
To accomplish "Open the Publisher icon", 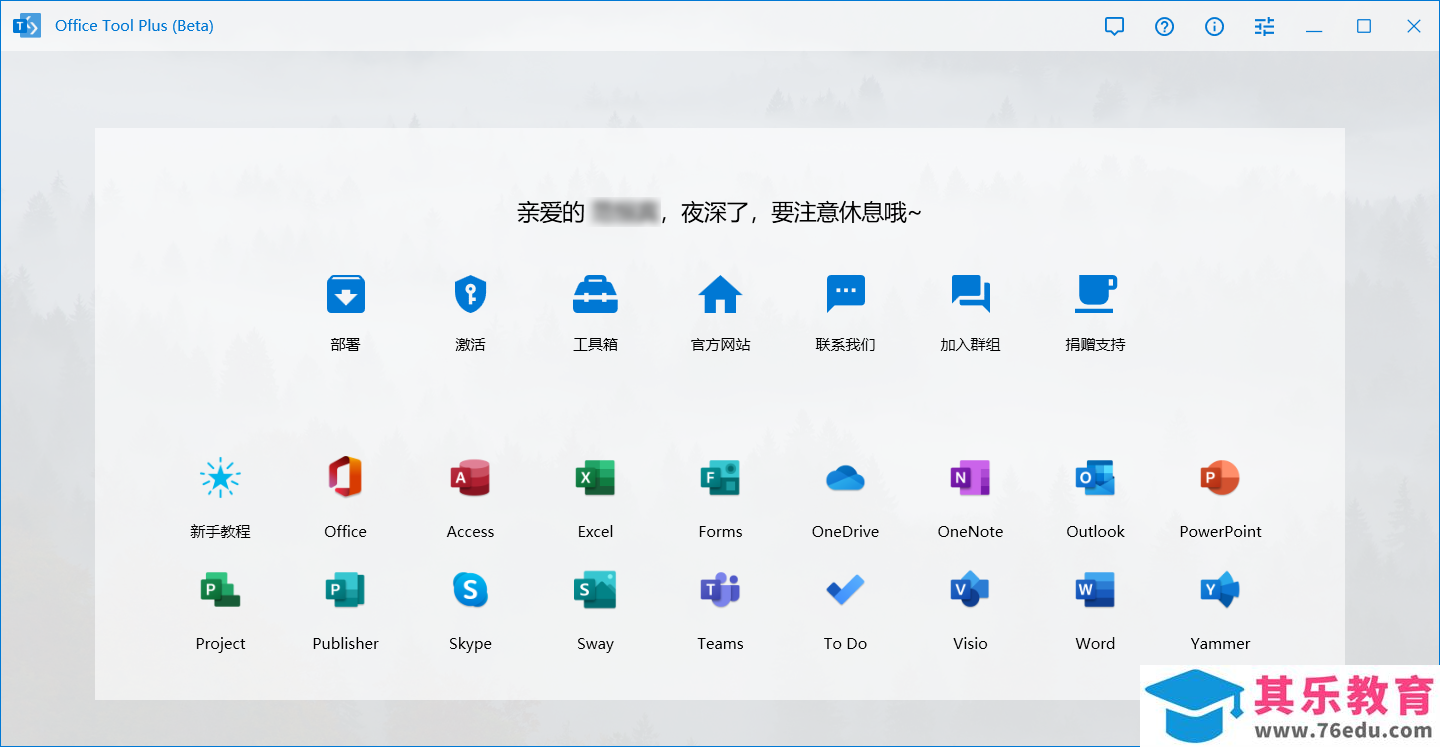I will point(345,590).
